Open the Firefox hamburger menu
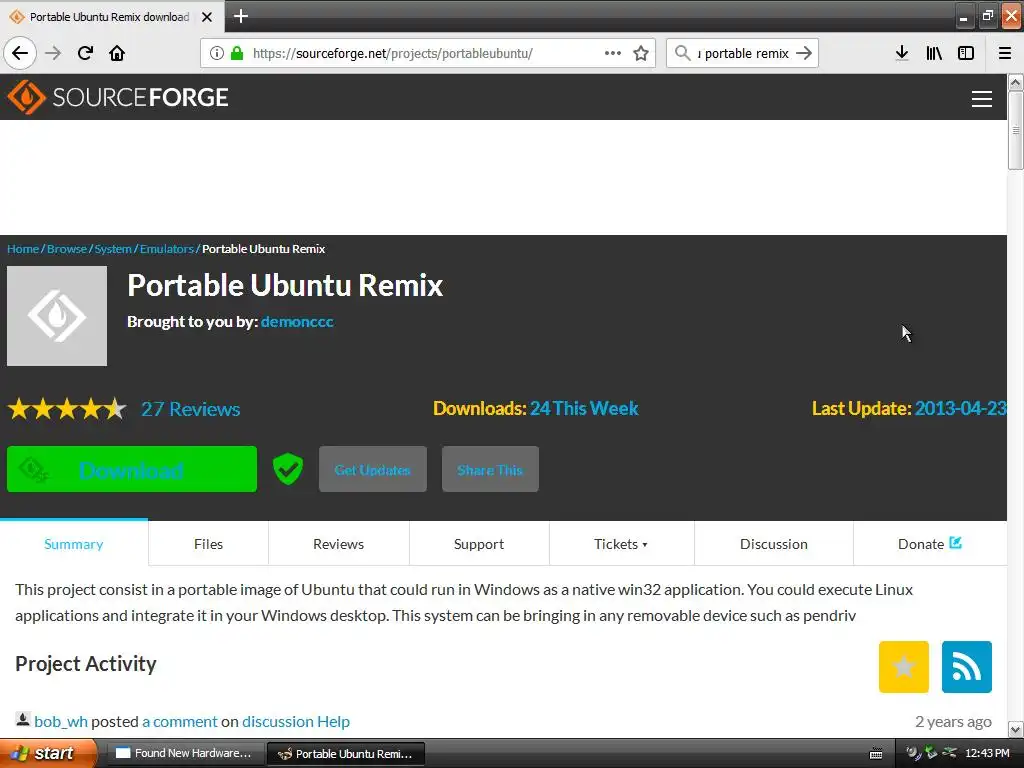 [x=1005, y=53]
